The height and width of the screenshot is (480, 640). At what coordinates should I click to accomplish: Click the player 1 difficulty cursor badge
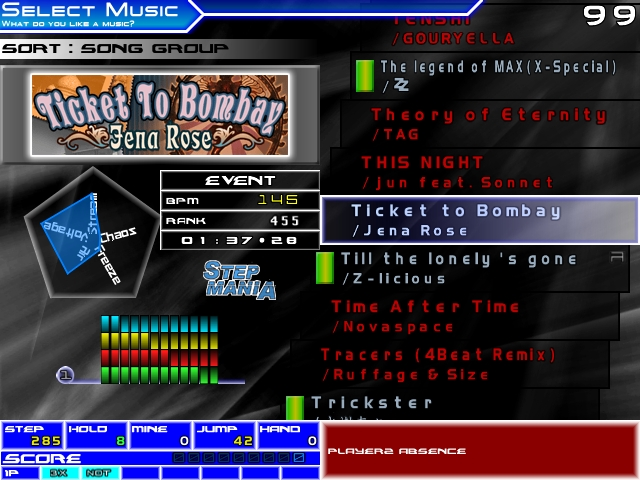[x=65, y=375]
